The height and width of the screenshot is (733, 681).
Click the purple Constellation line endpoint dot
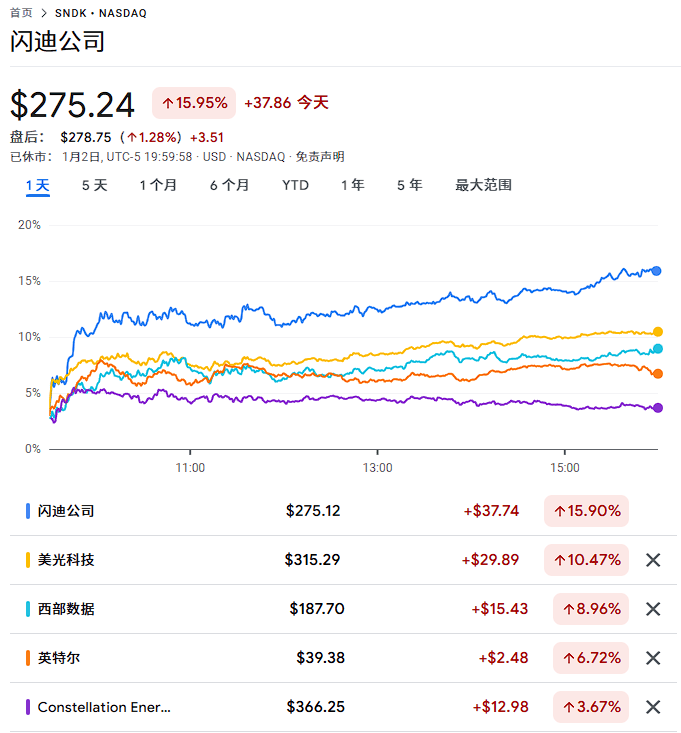pos(657,408)
